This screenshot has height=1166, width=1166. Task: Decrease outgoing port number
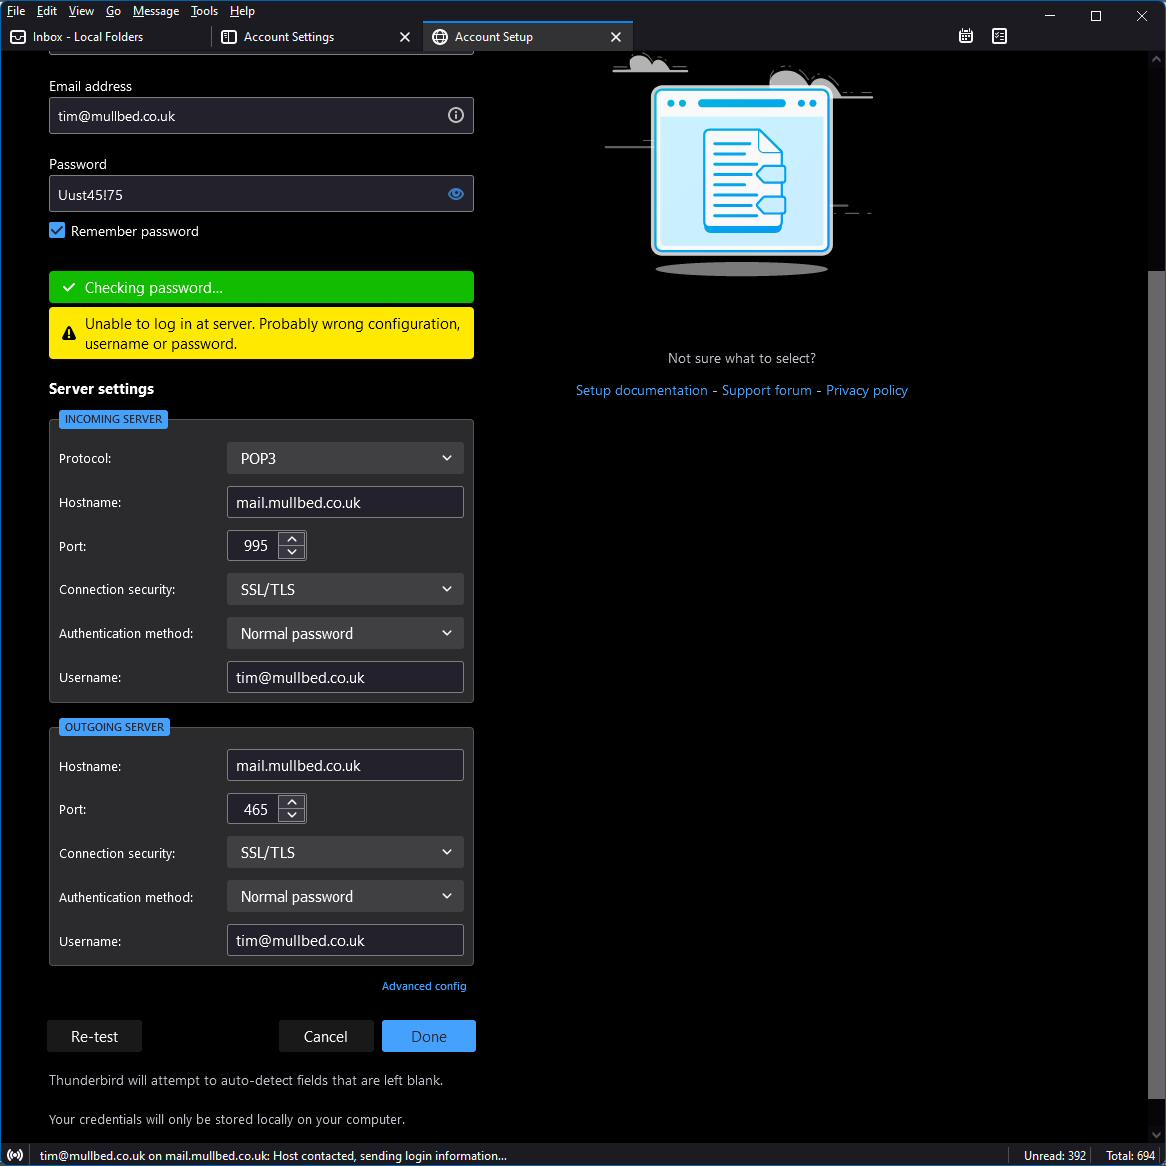click(292, 816)
